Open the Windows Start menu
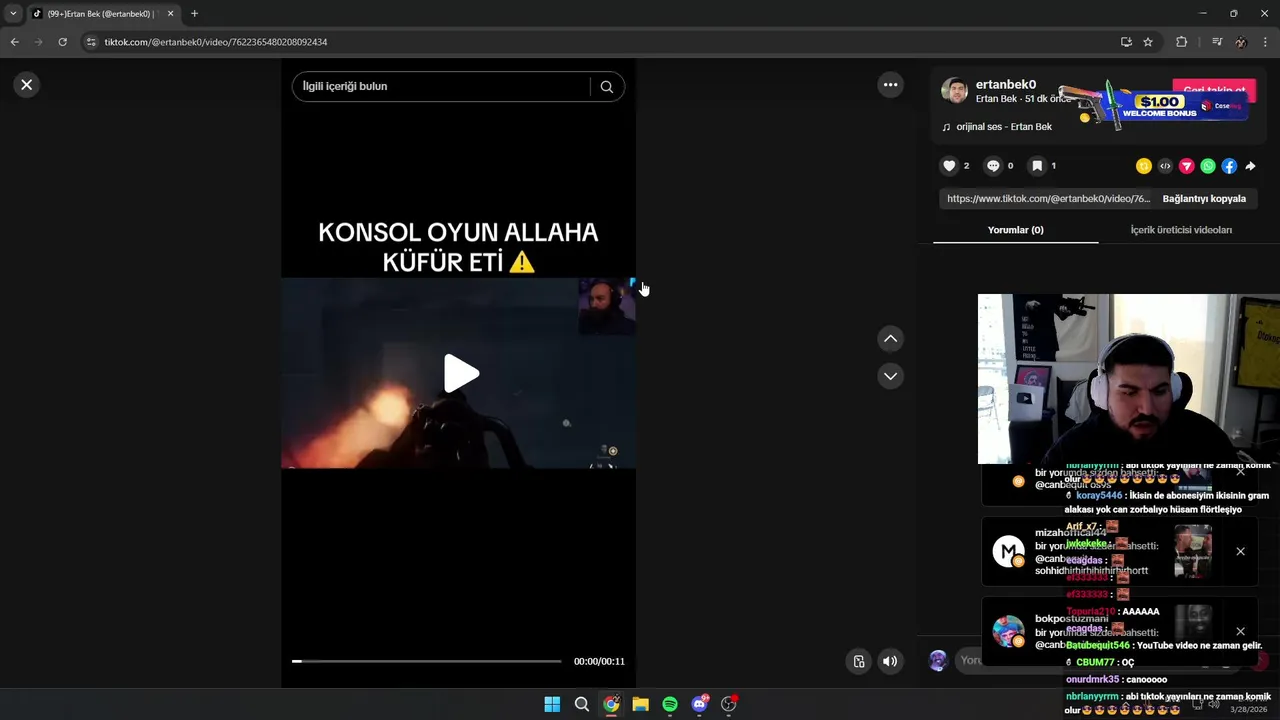1280x720 pixels. [552, 704]
